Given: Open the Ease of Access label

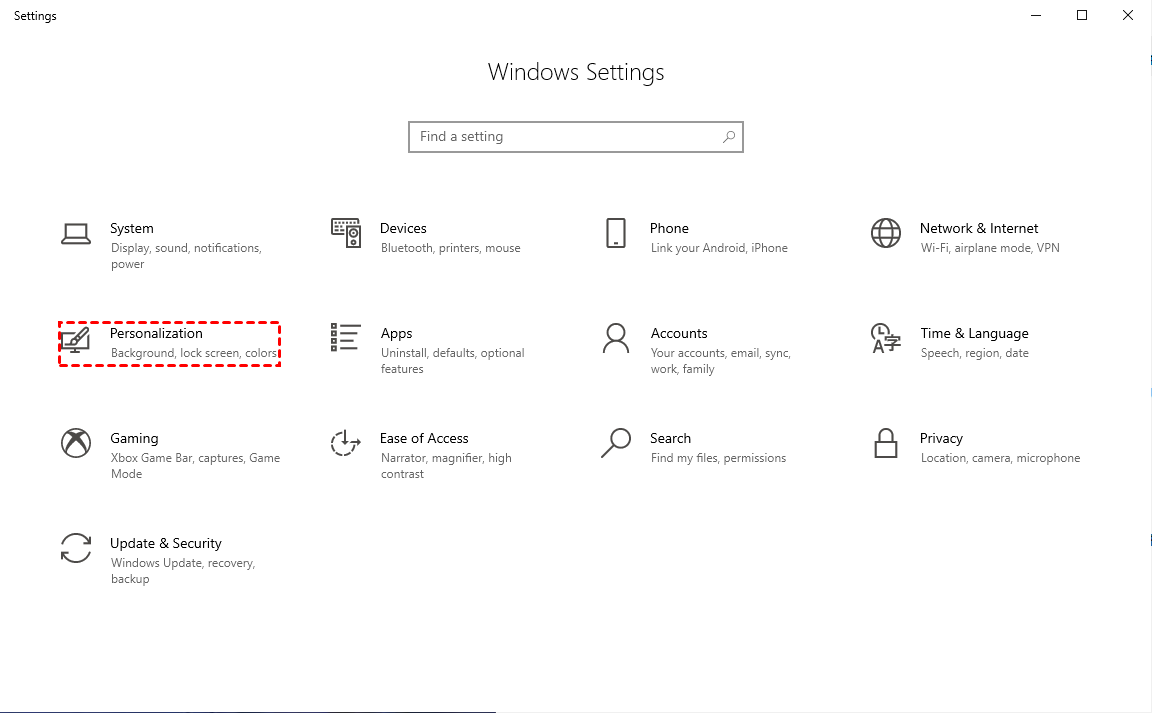Looking at the screenshot, I should click(424, 438).
